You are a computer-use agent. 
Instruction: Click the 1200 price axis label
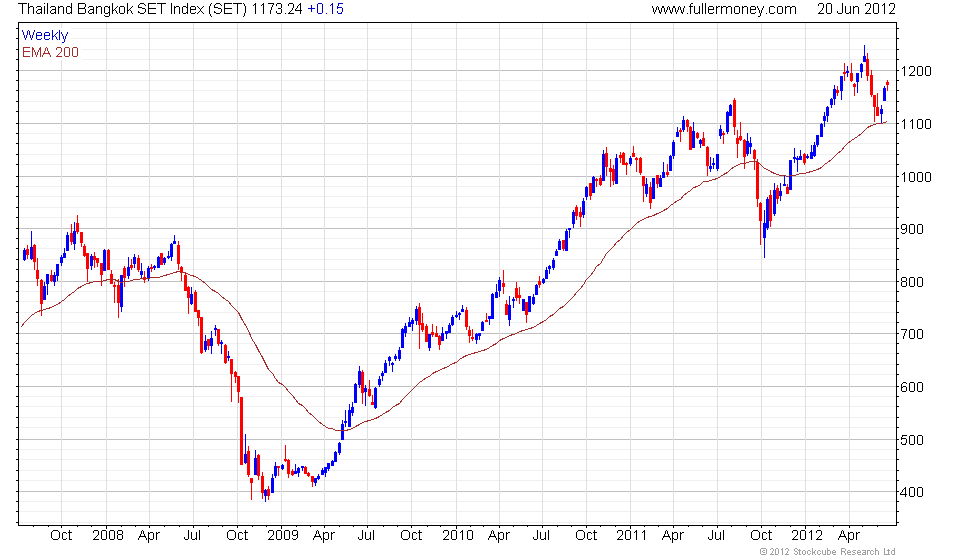tap(916, 71)
